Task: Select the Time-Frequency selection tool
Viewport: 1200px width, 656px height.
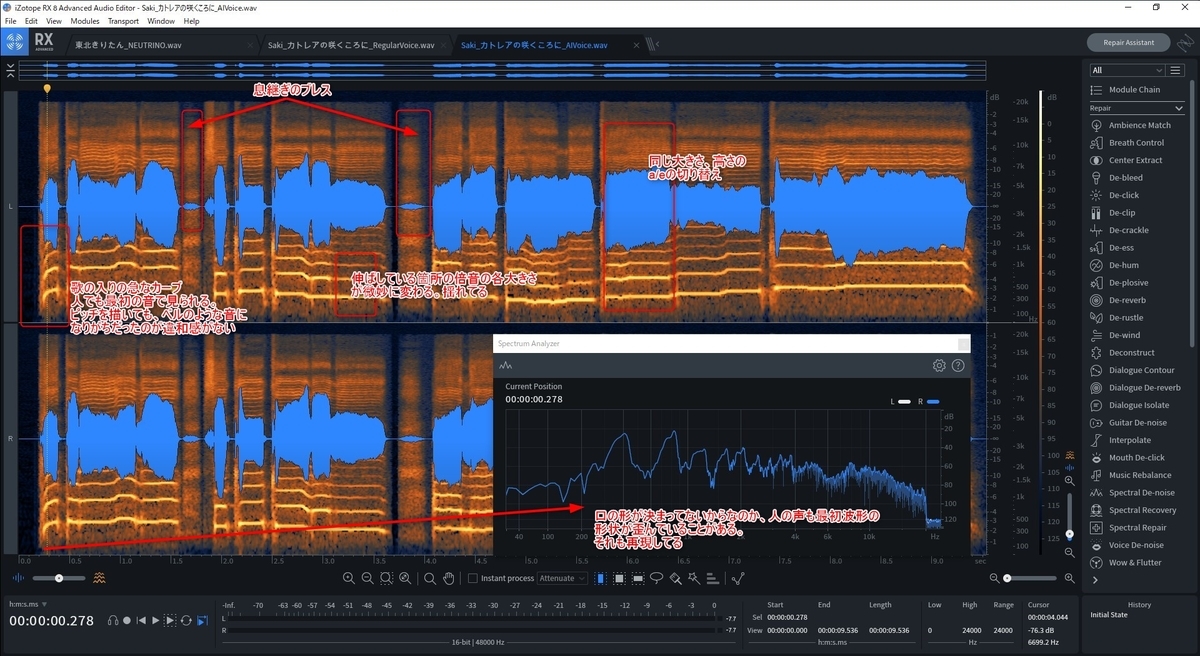Action: pos(619,578)
